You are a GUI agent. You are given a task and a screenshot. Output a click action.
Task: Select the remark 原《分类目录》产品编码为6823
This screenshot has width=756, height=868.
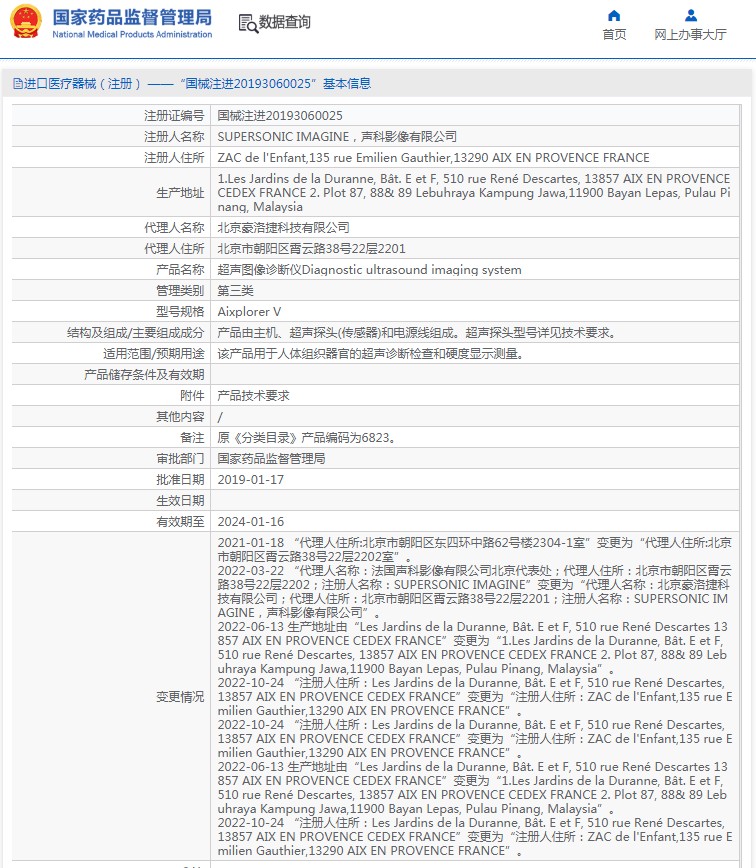point(307,438)
